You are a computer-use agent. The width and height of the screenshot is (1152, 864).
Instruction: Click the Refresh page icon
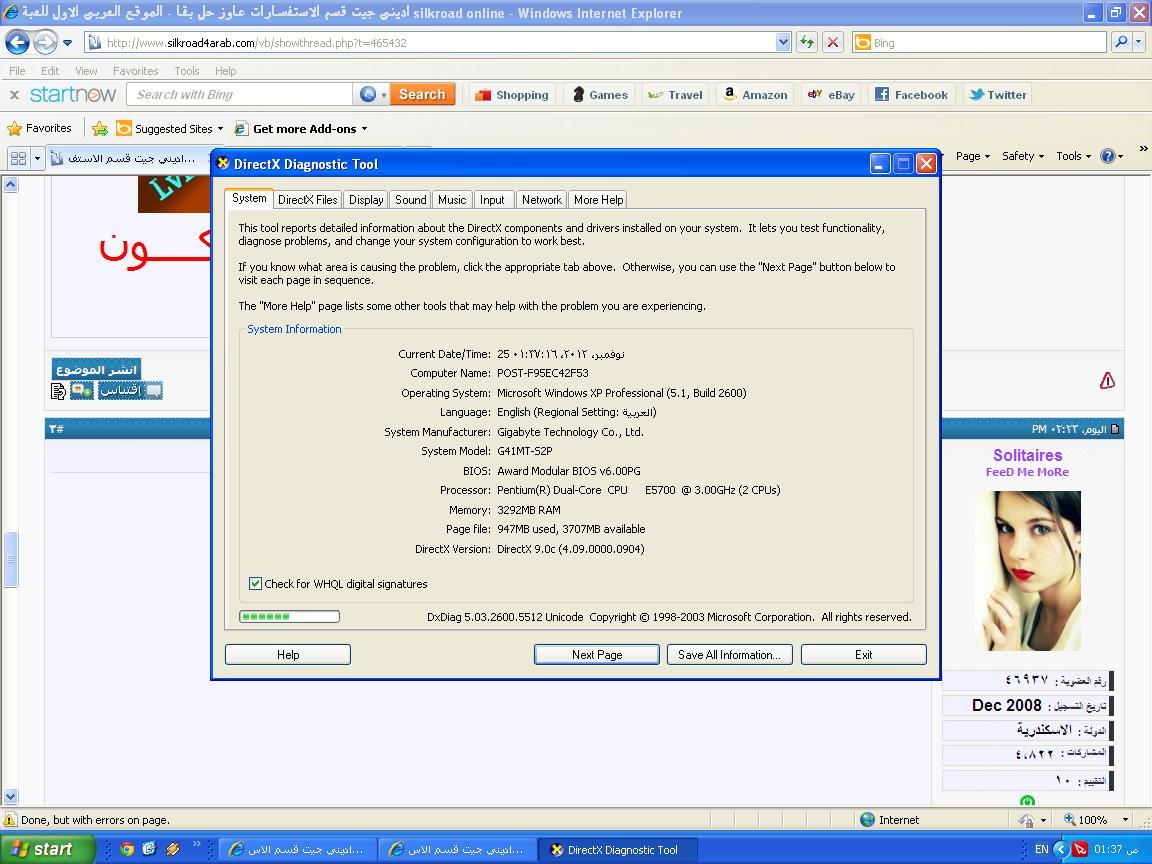(807, 43)
